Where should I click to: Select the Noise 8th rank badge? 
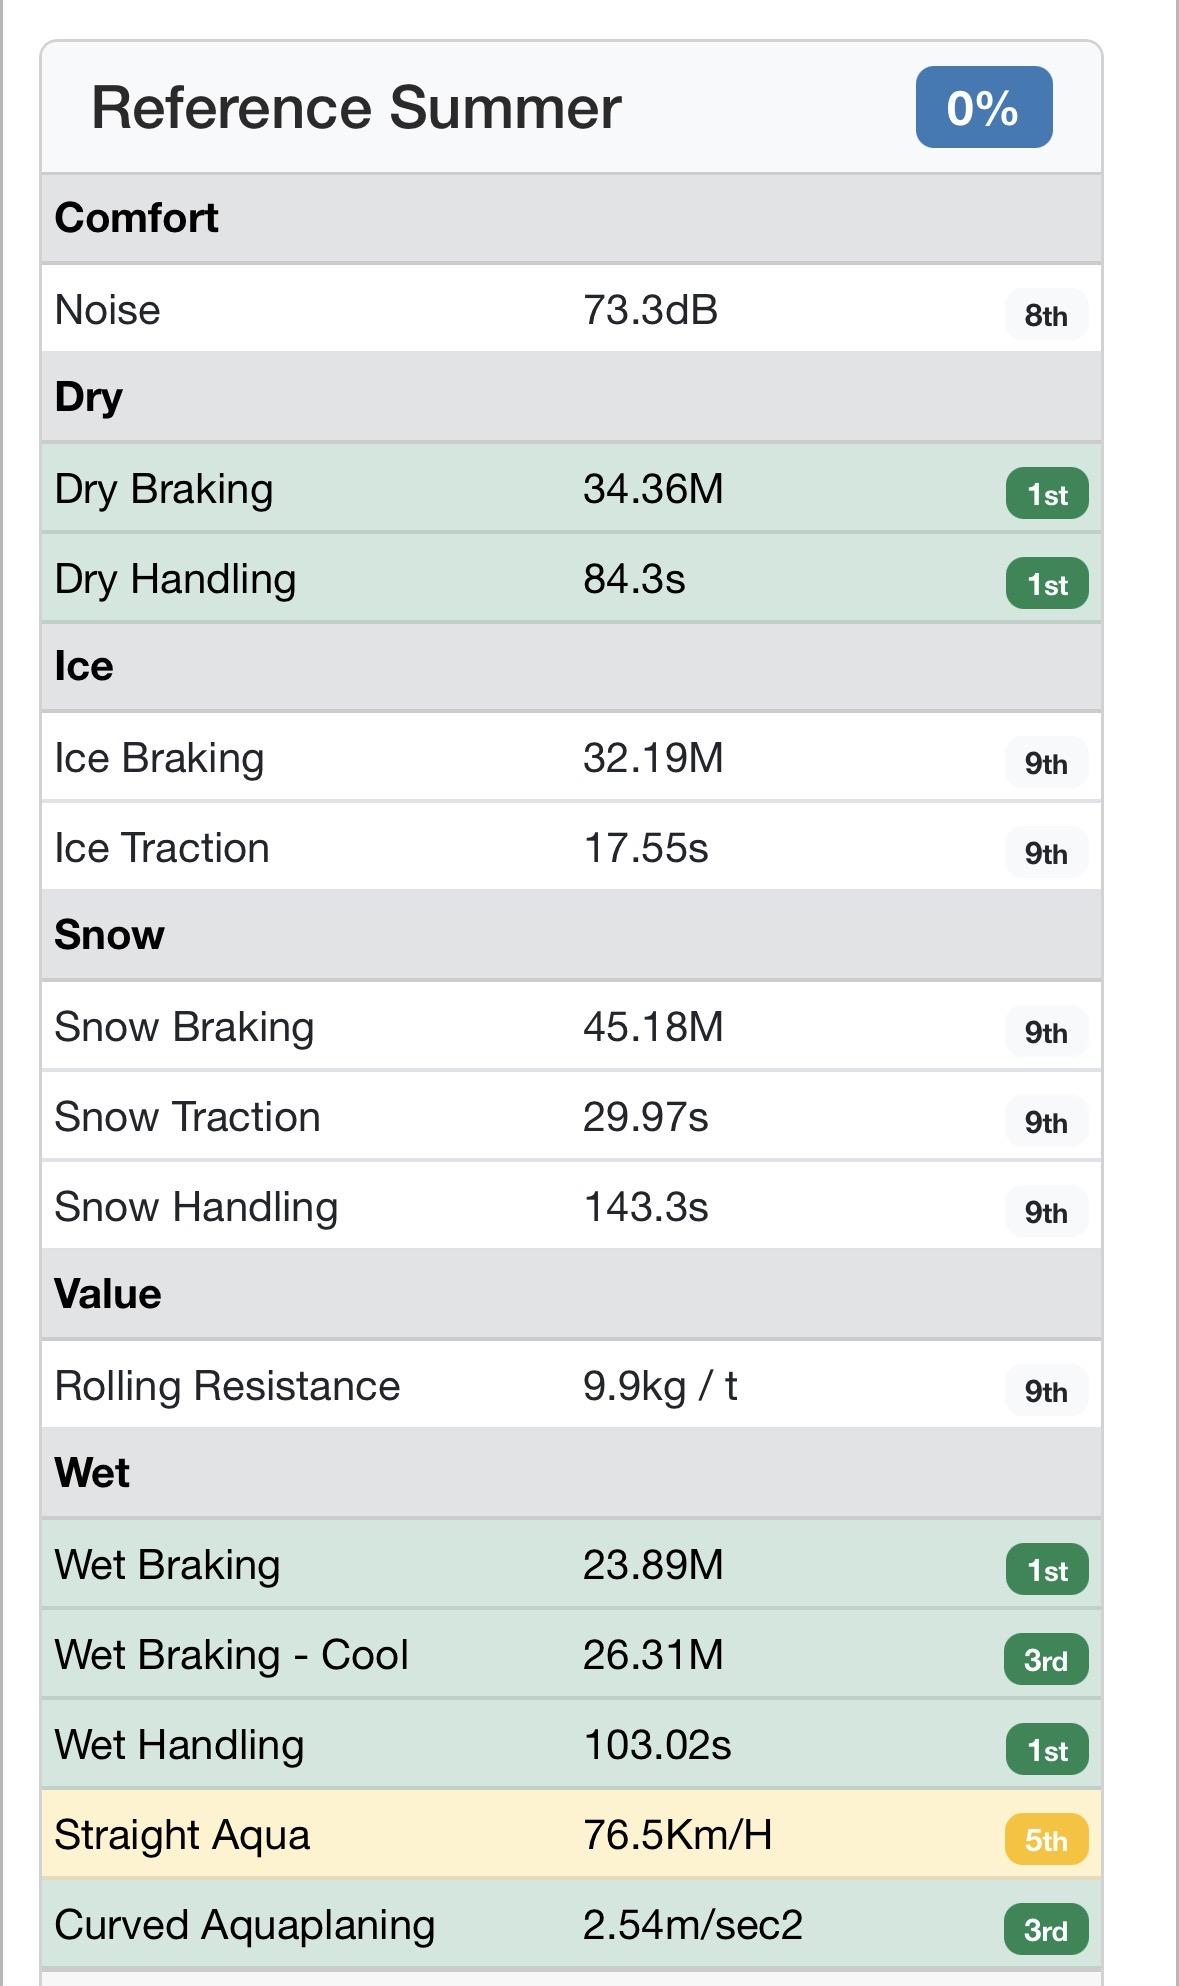(1045, 315)
